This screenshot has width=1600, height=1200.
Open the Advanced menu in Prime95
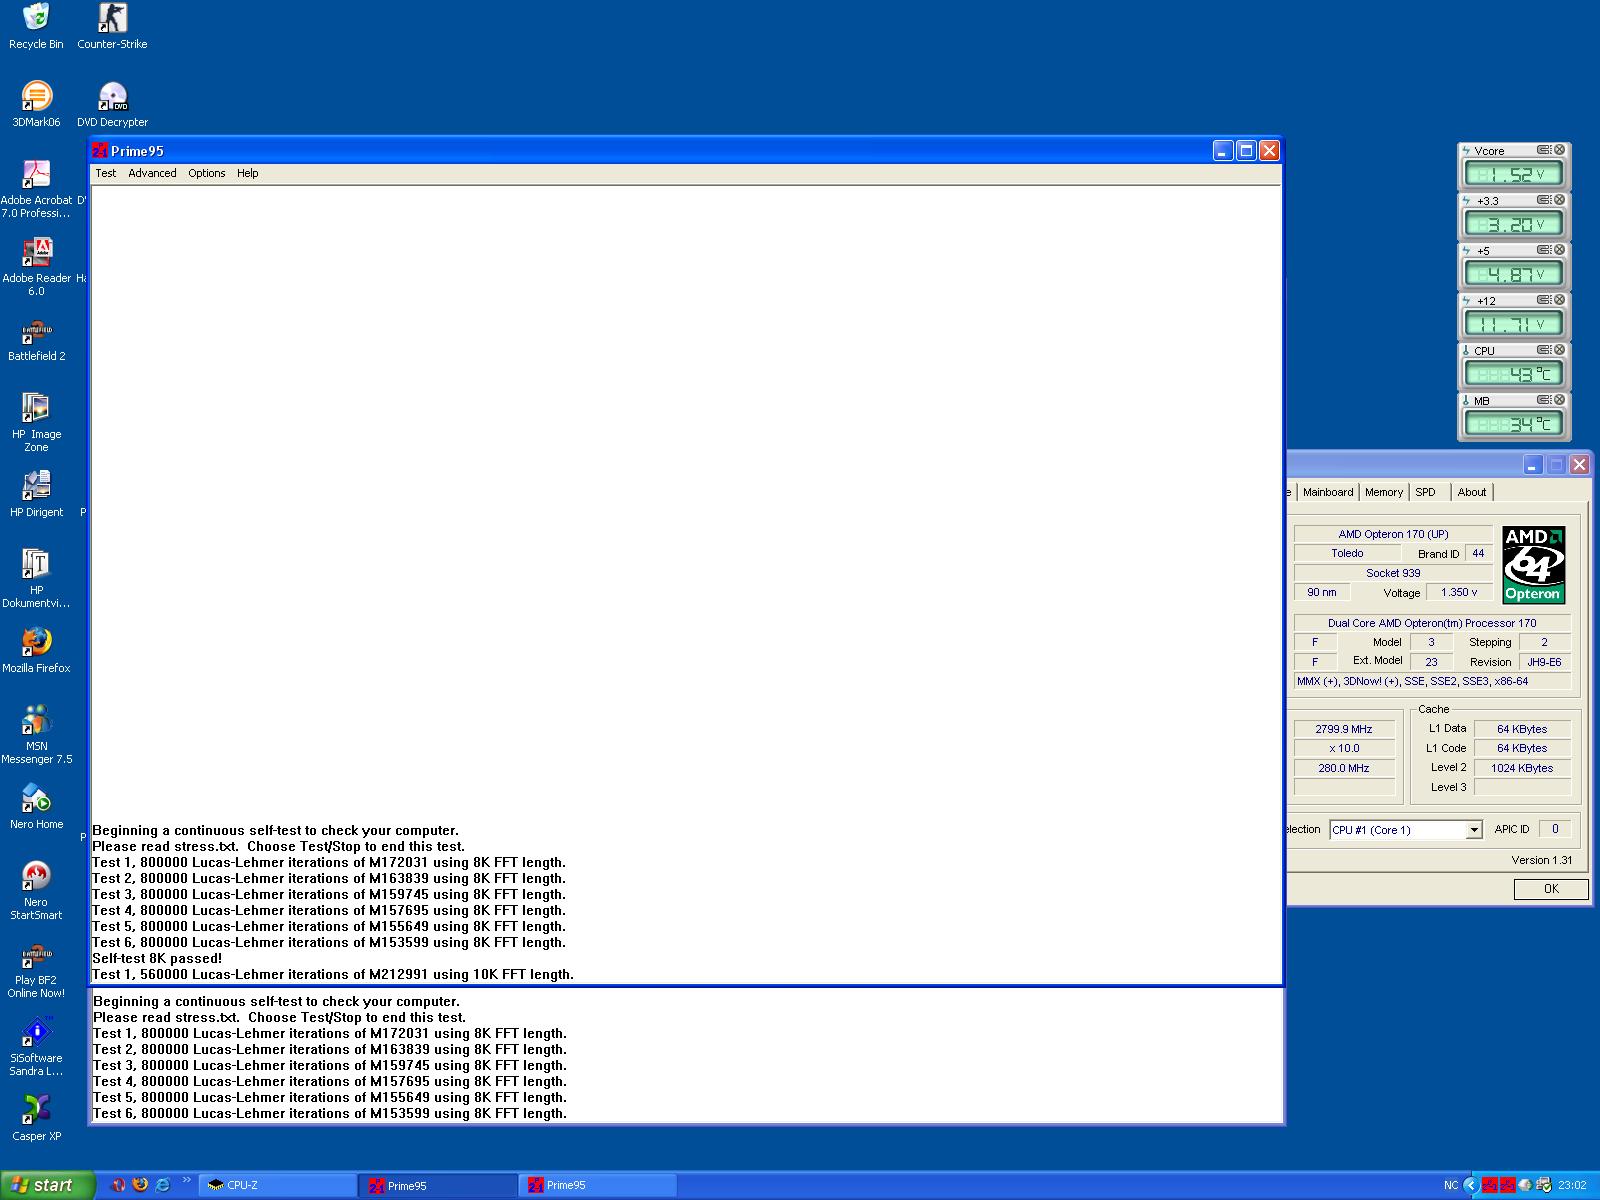tap(152, 173)
